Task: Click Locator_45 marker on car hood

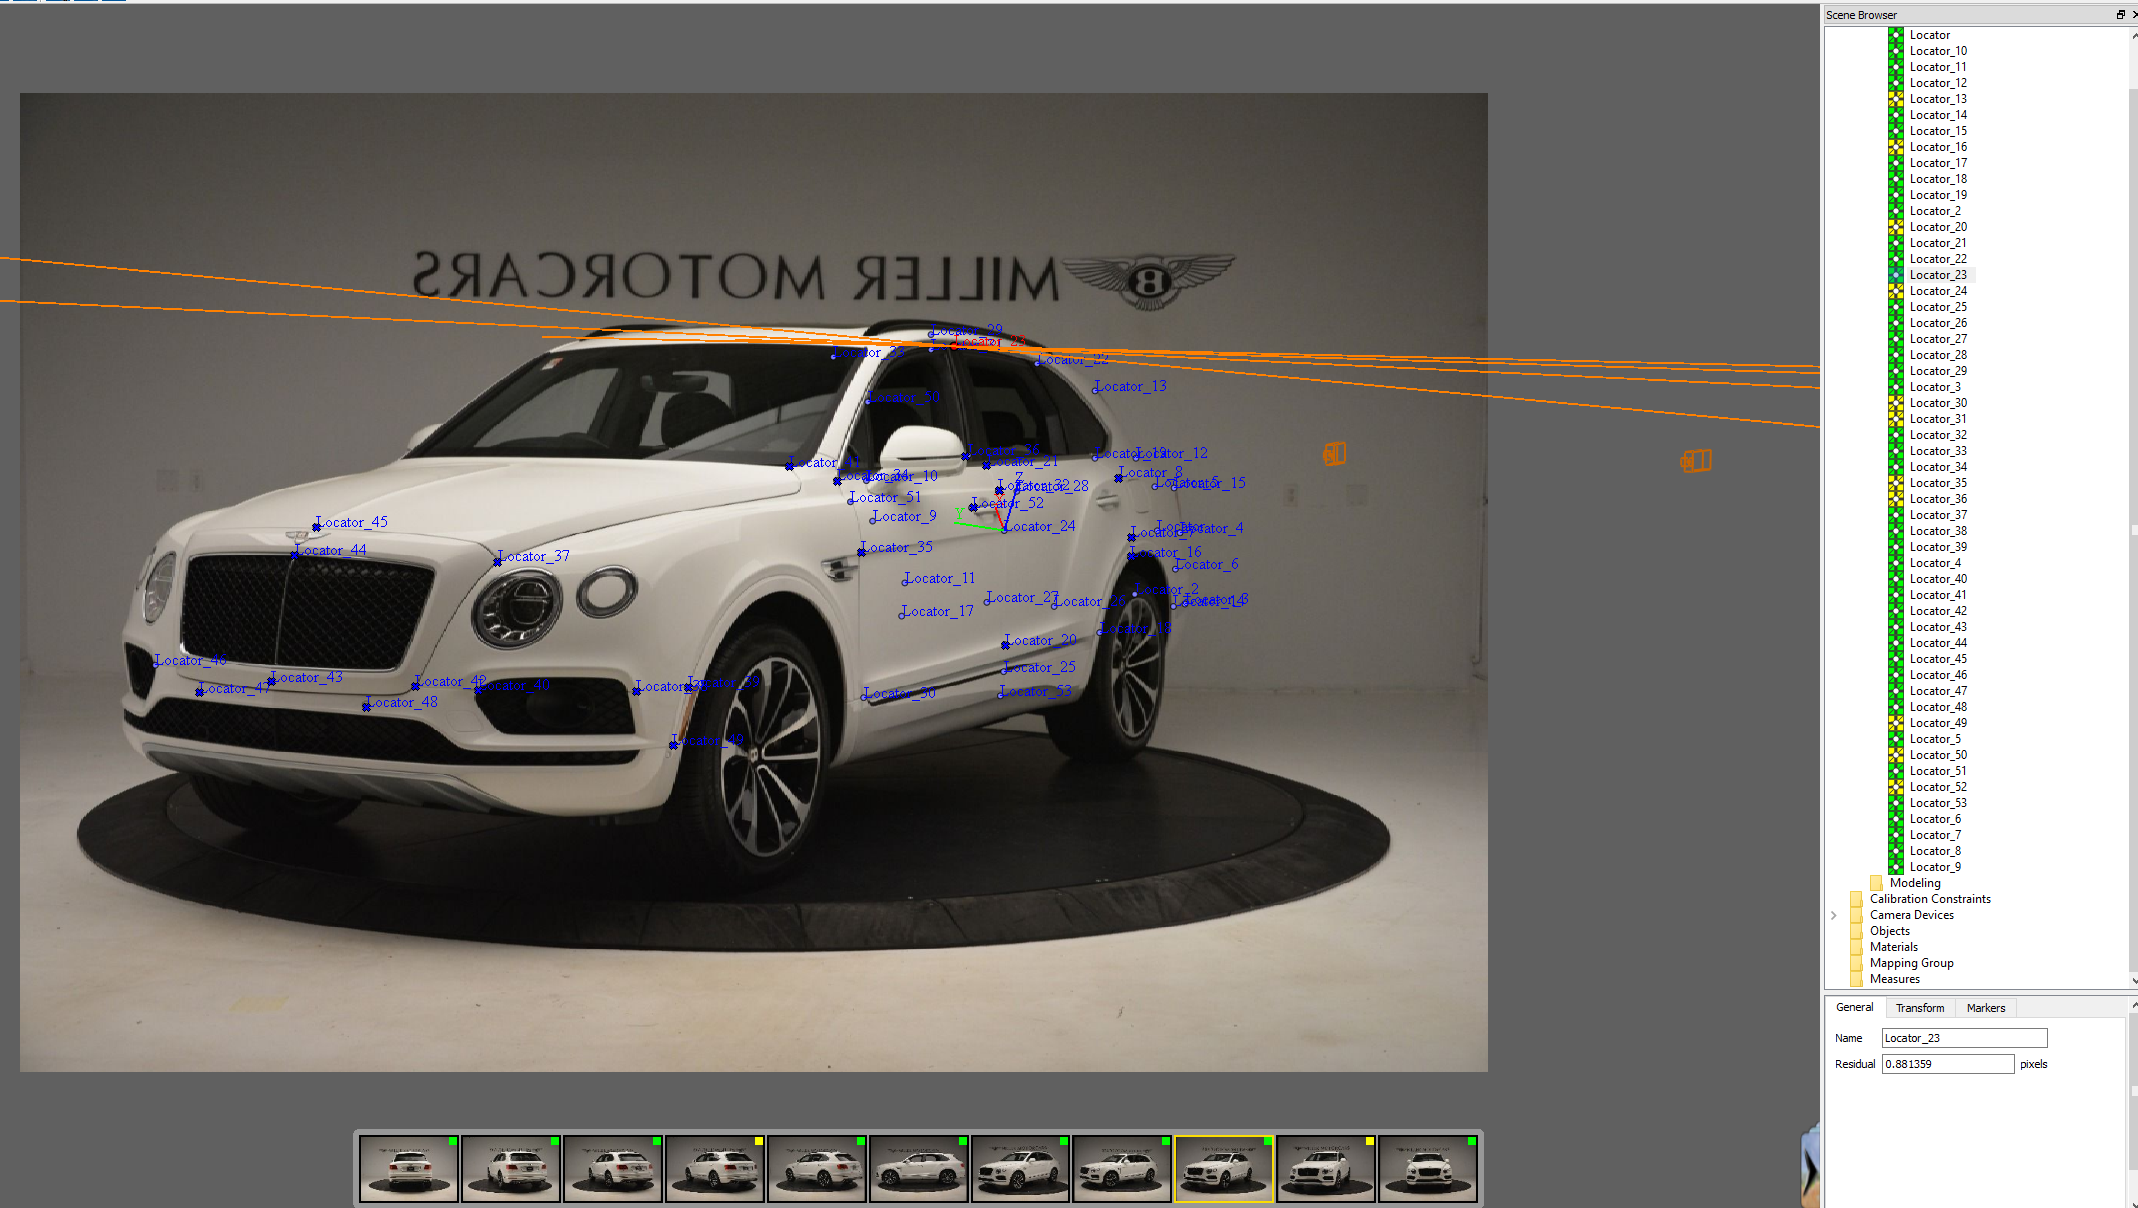Action: (317, 527)
